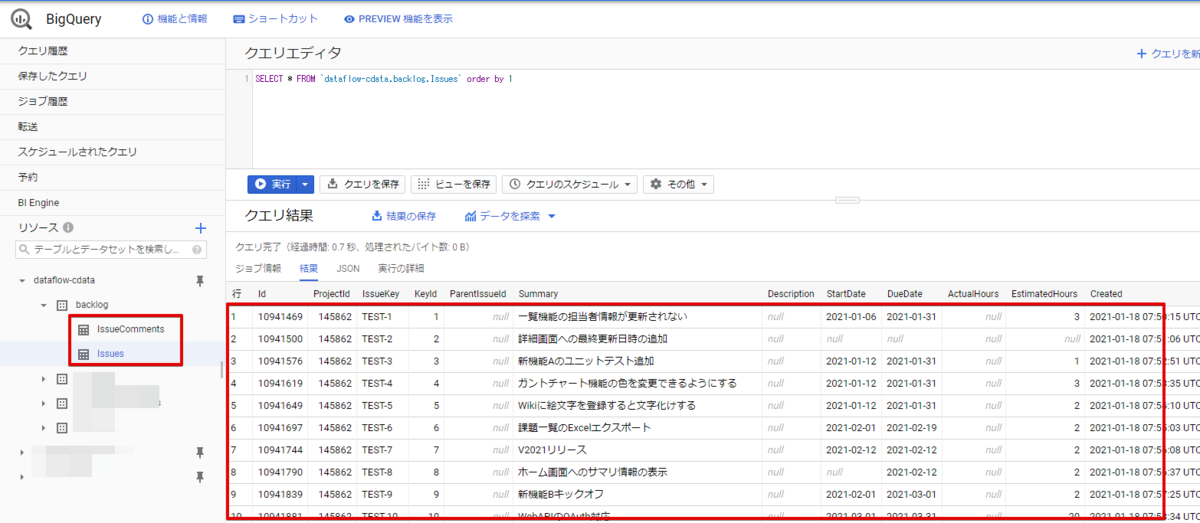Click IssueKey cell TEST-3

coord(378,361)
